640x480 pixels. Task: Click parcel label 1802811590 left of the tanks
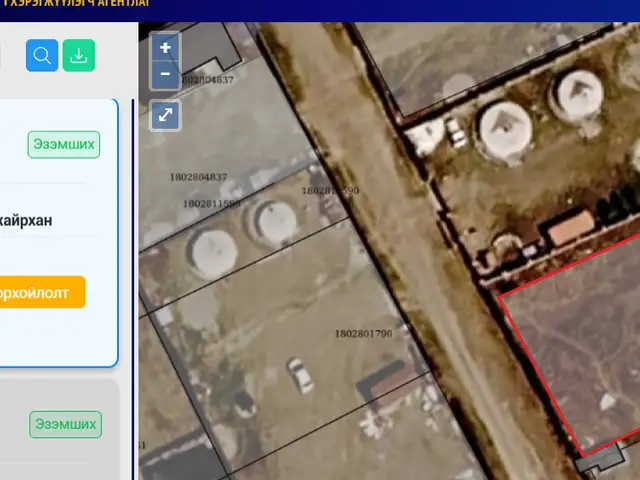tap(211, 204)
